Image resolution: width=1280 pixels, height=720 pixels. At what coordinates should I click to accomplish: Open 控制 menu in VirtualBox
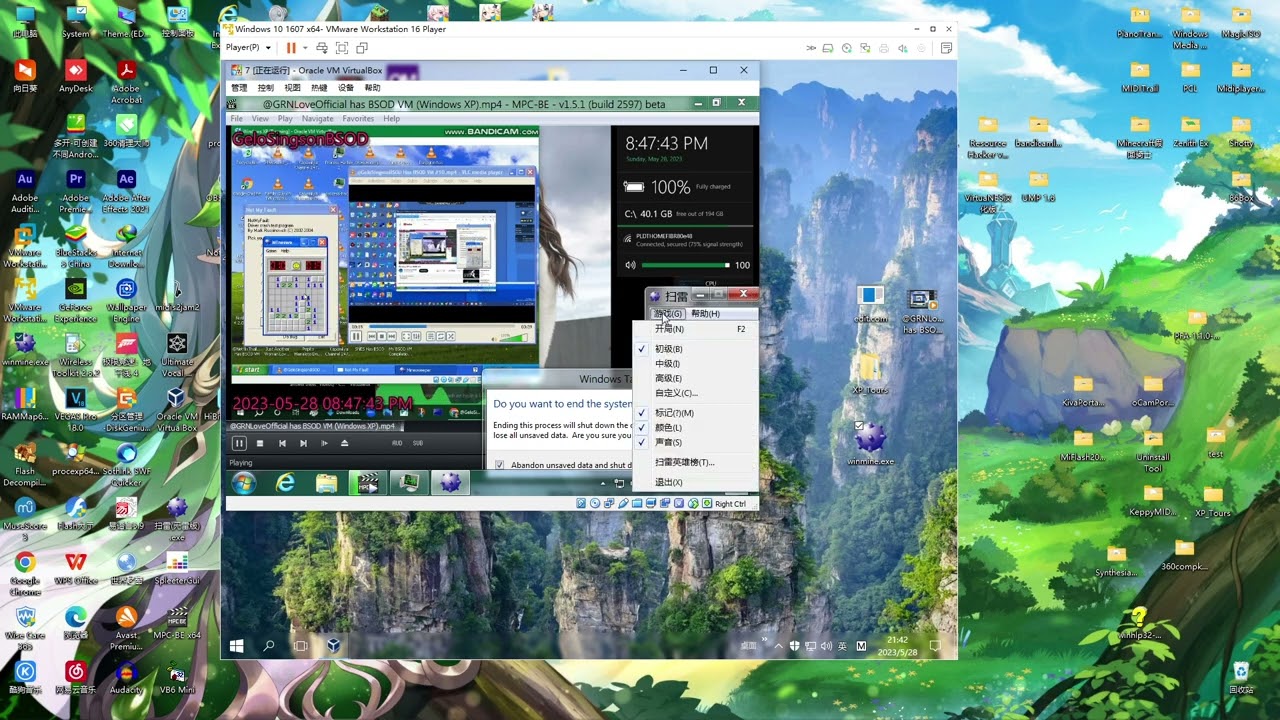click(266, 88)
